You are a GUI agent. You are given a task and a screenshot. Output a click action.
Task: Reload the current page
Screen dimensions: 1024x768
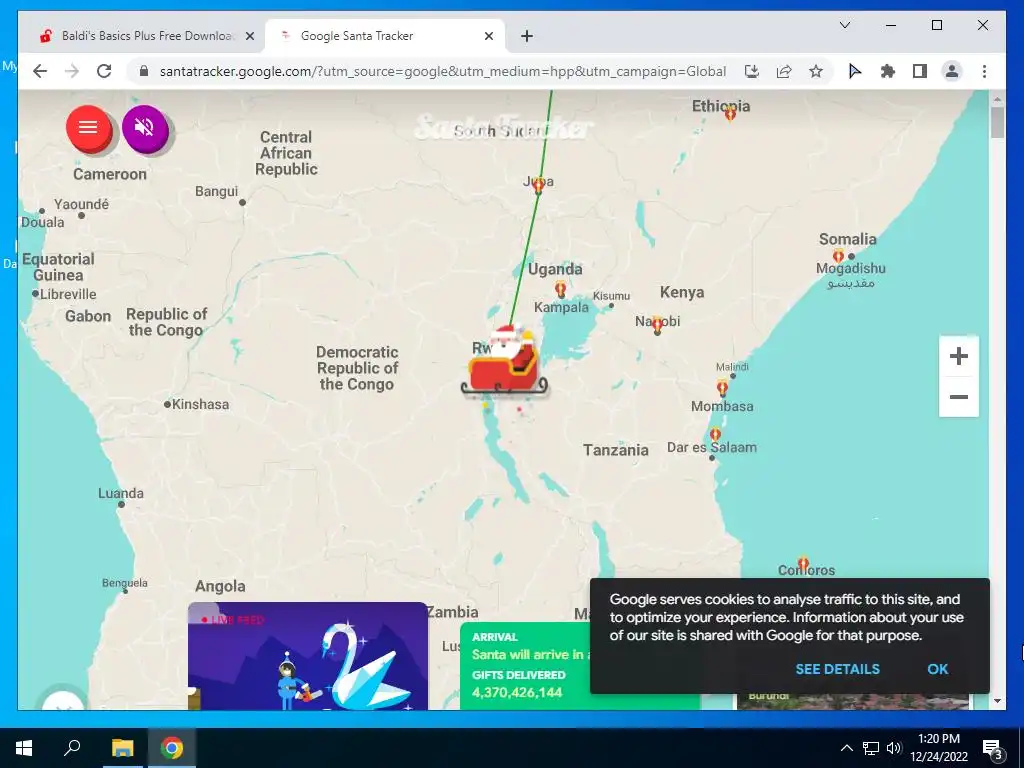(x=104, y=71)
